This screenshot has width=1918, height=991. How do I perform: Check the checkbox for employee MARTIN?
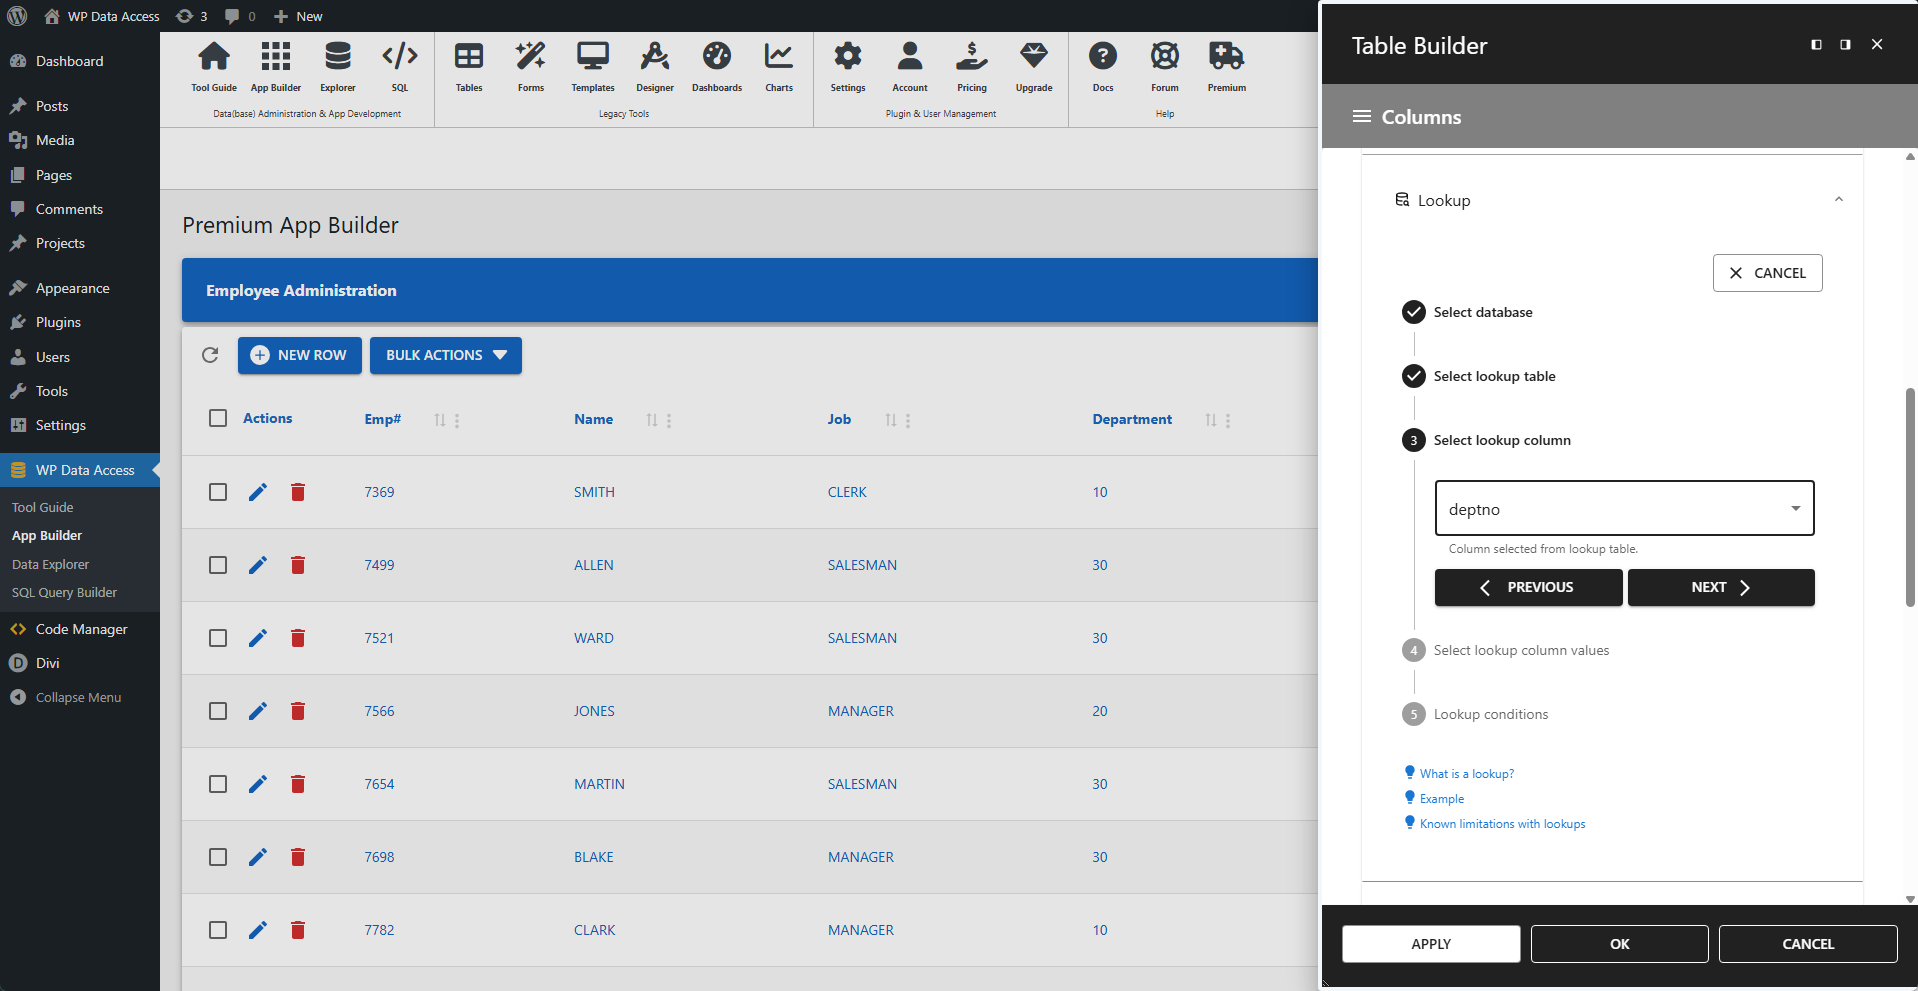pos(217,784)
